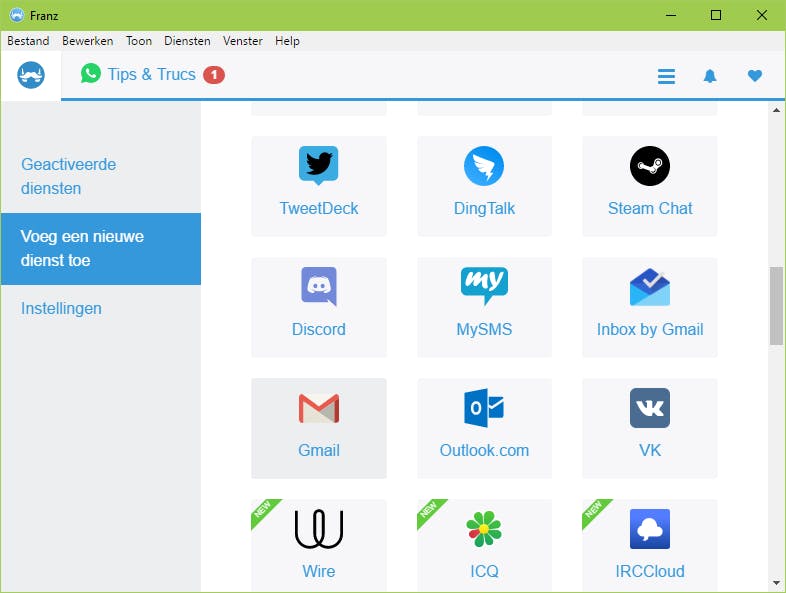Click the scrollbar down arrow
The width and height of the screenshot is (786, 593).
(776, 583)
